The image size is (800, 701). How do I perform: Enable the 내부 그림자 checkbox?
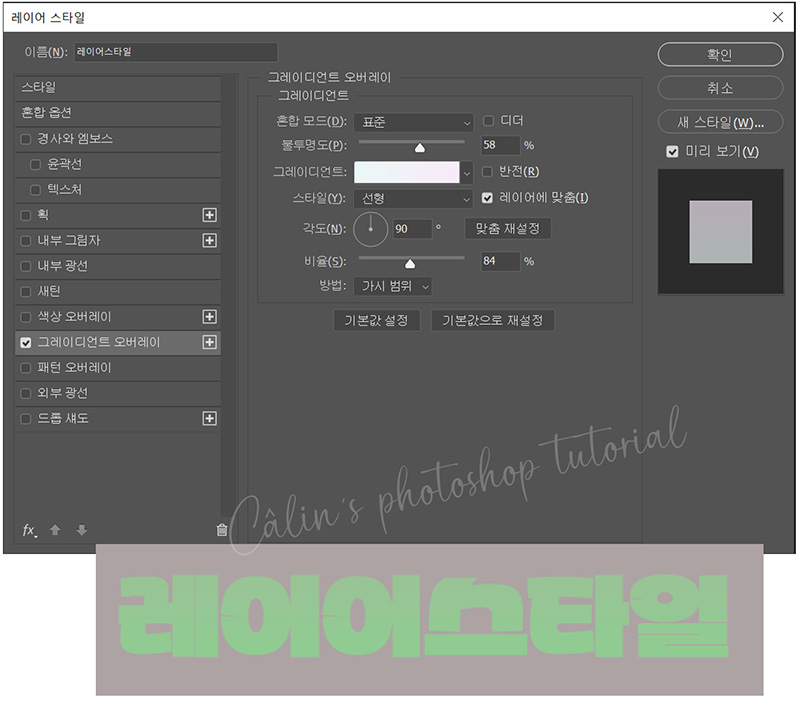click(x=26, y=241)
